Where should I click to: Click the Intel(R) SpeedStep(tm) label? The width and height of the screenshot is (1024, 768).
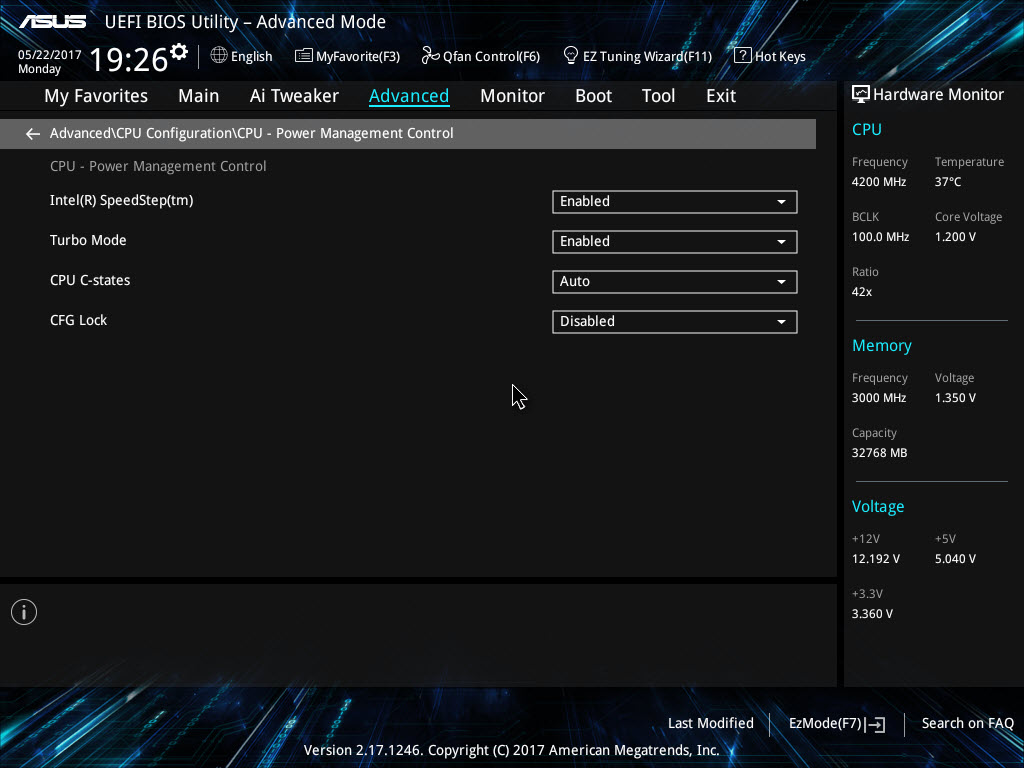121,200
